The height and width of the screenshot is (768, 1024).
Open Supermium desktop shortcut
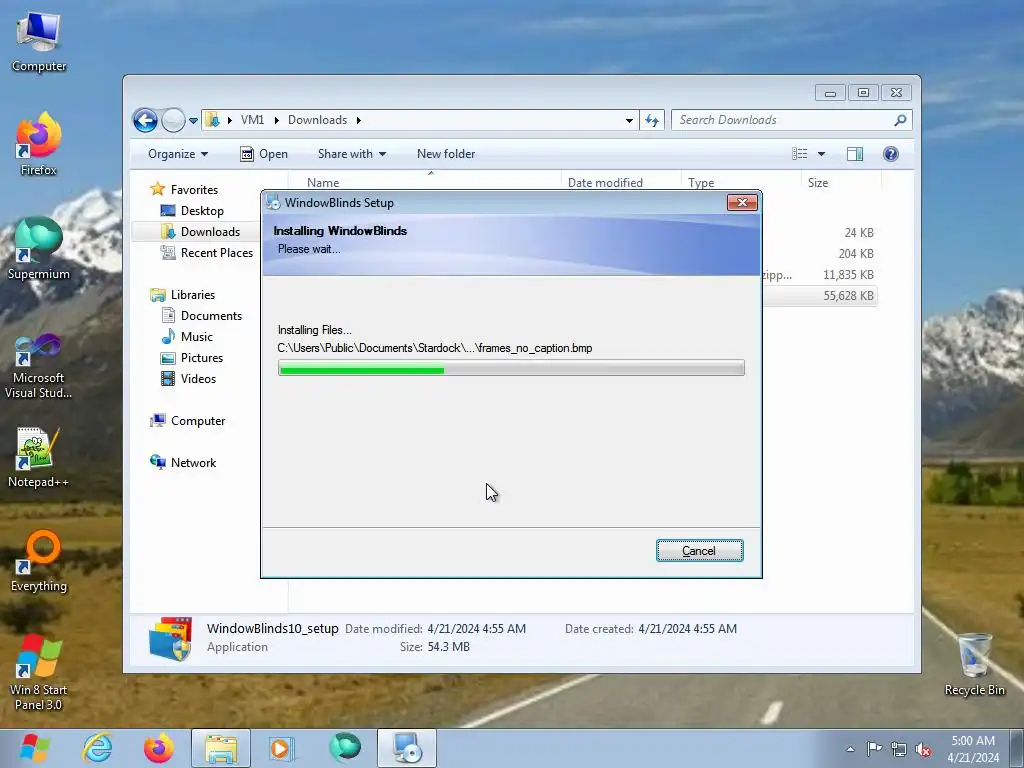[x=39, y=249]
